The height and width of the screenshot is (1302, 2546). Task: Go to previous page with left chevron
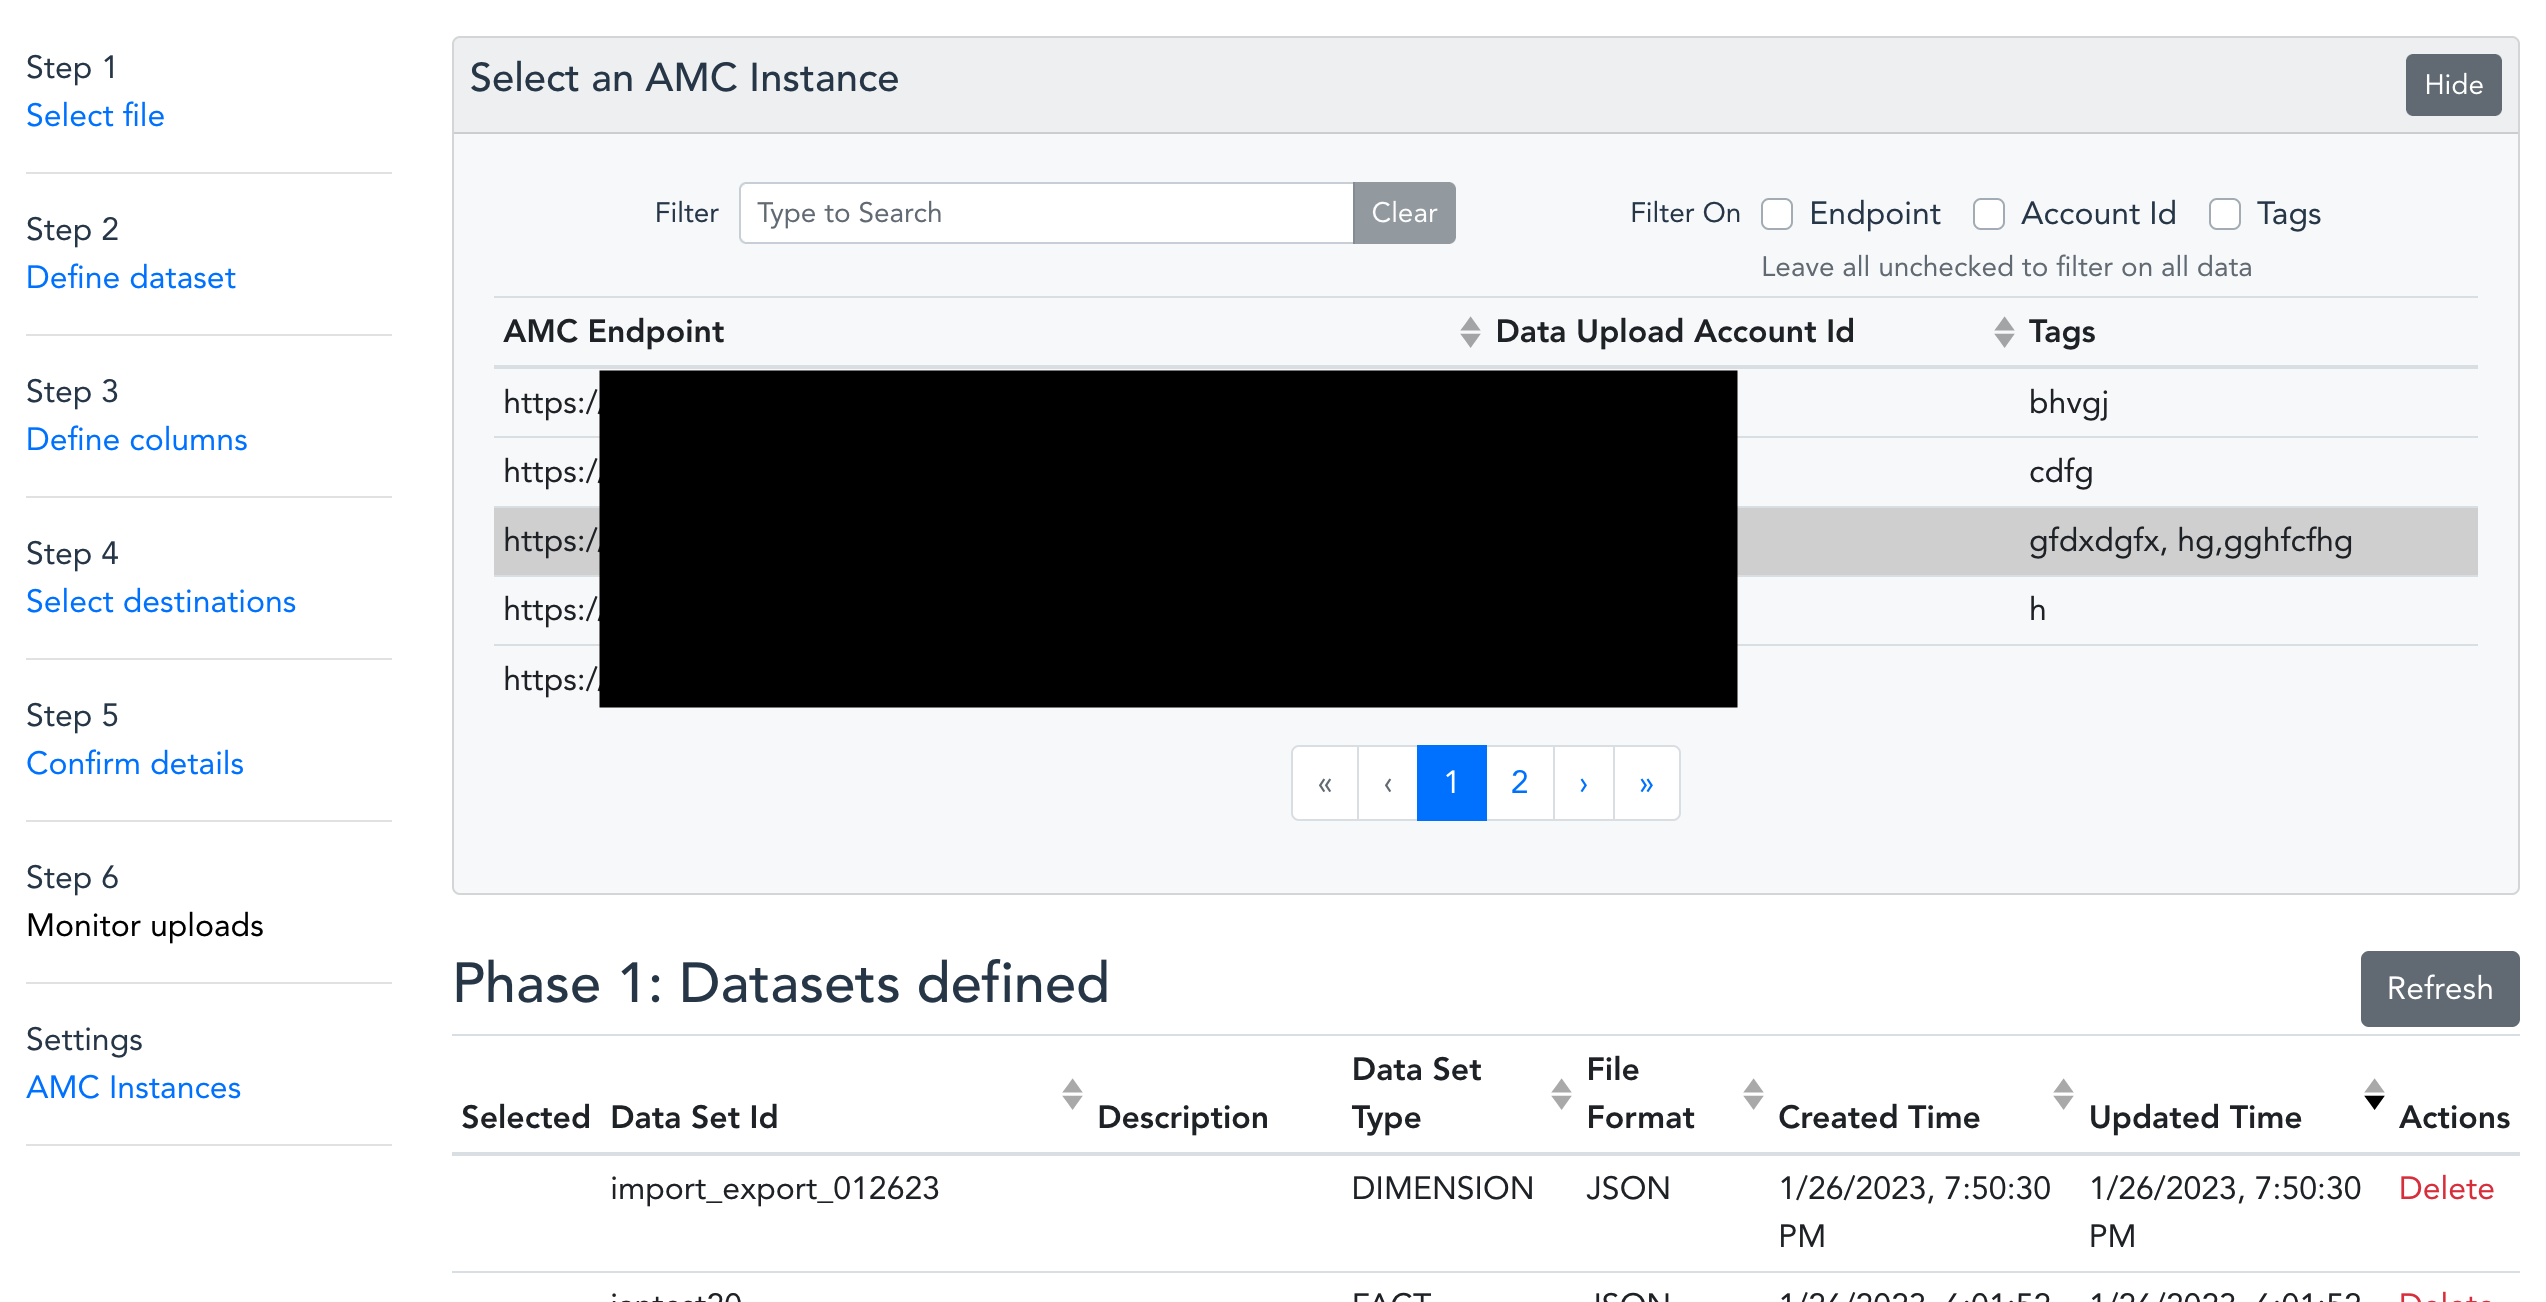coord(1387,783)
